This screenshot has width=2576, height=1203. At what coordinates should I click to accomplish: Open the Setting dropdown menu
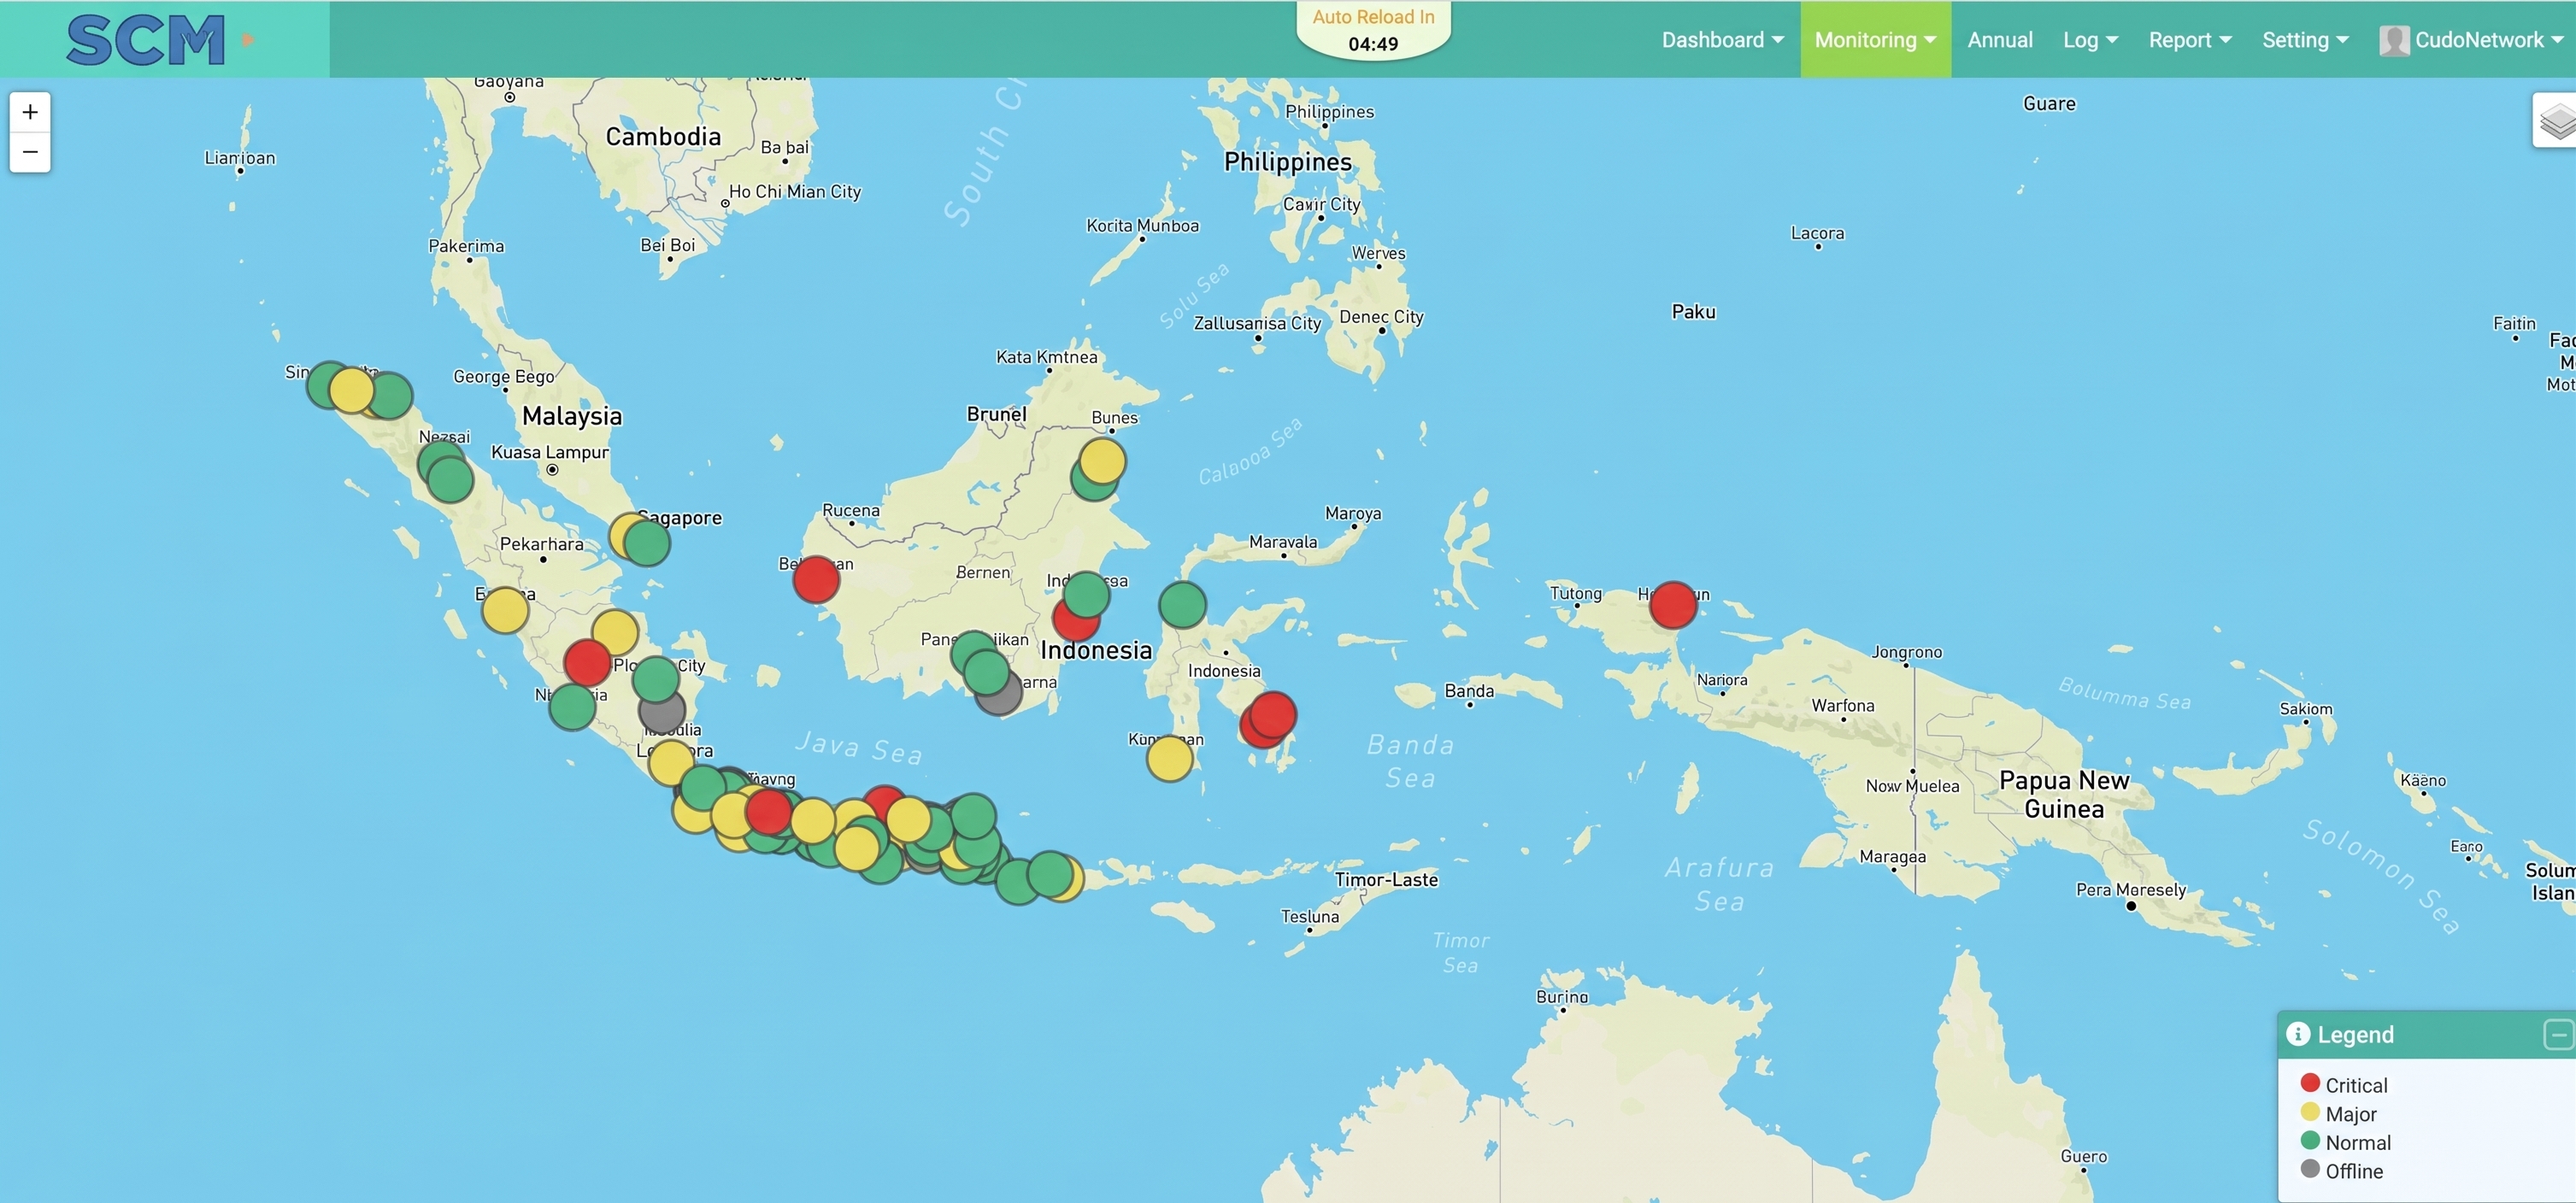(x=2305, y=40)
